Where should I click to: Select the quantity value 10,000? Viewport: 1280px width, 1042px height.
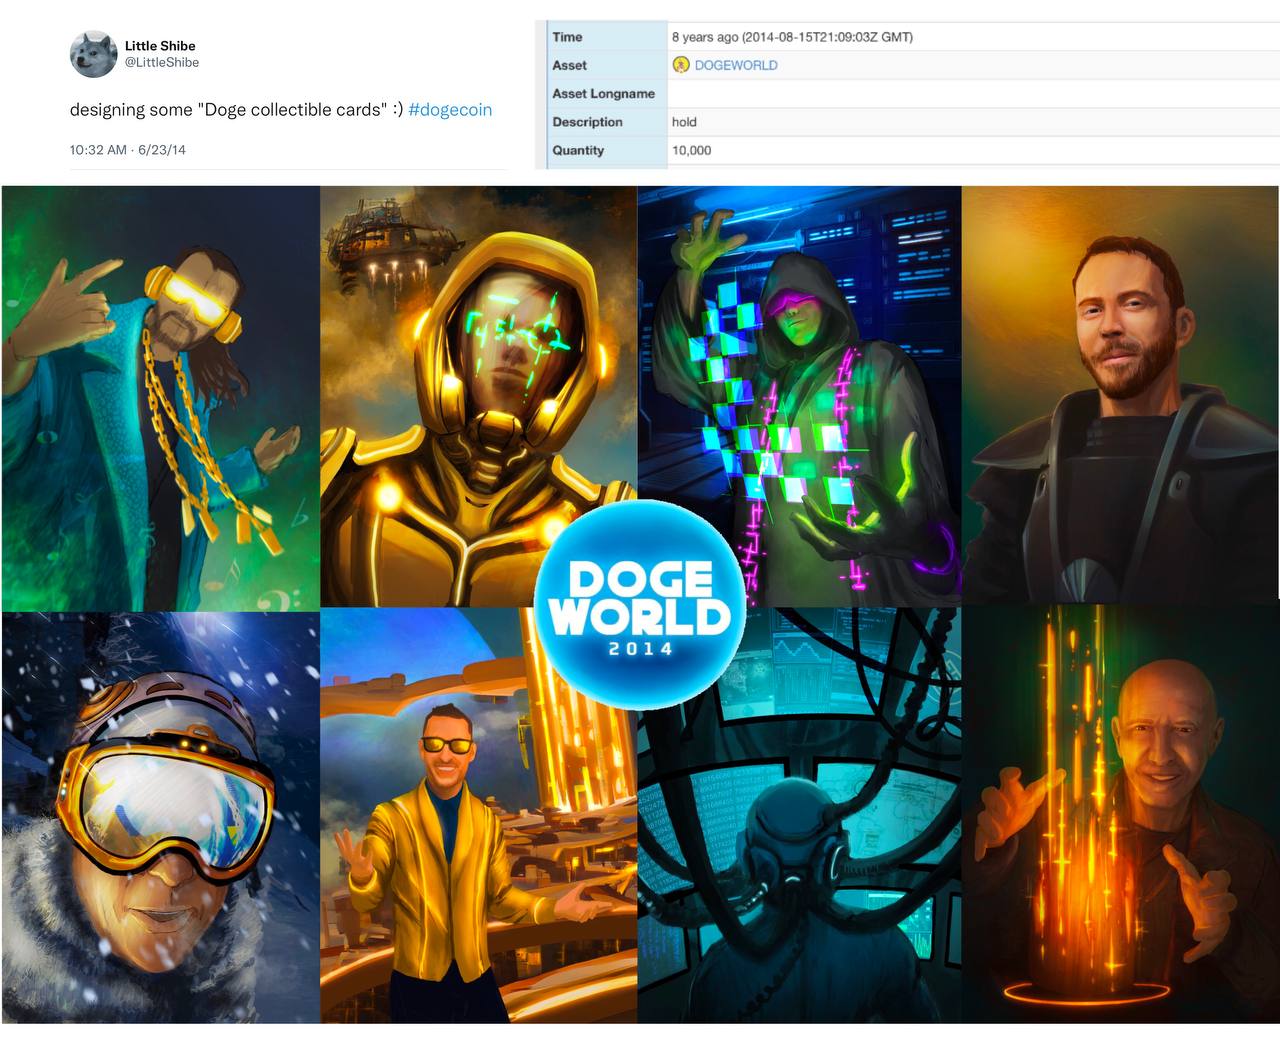[691, 150]
